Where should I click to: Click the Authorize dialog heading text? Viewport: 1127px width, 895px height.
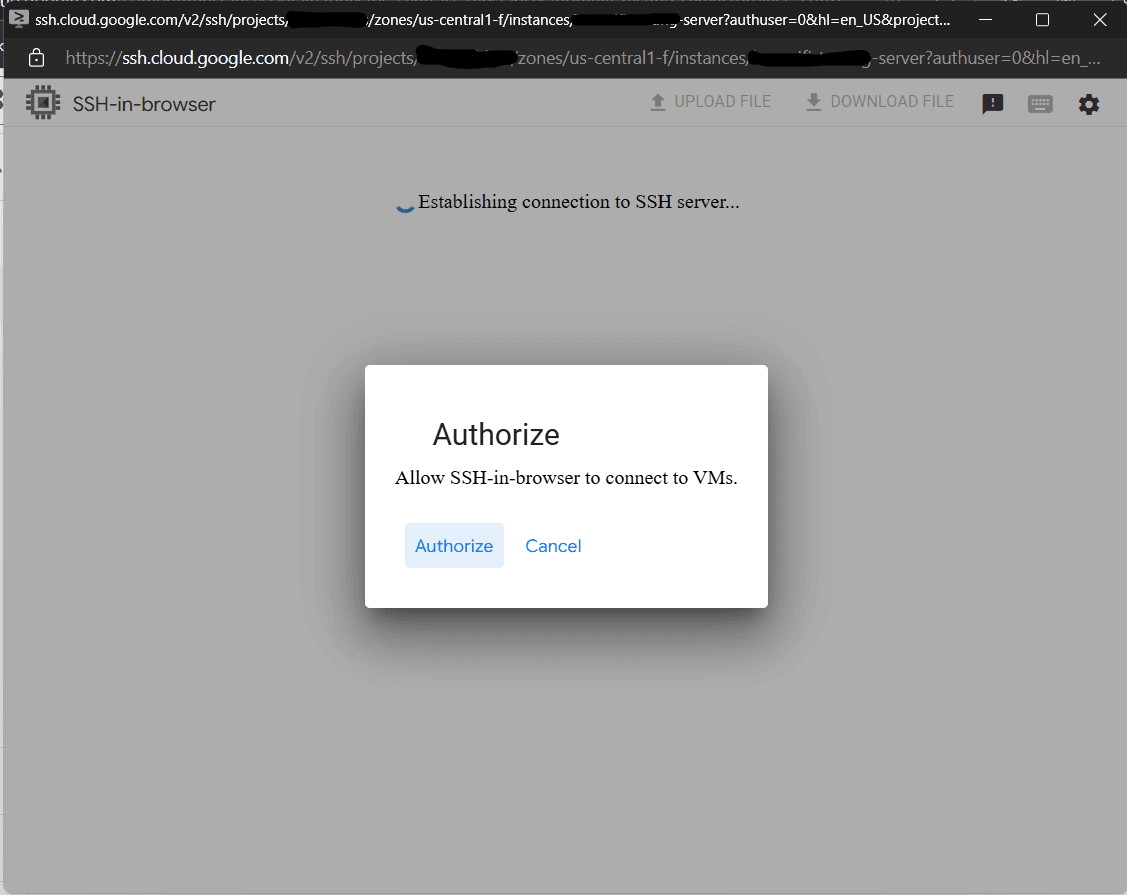496,434
